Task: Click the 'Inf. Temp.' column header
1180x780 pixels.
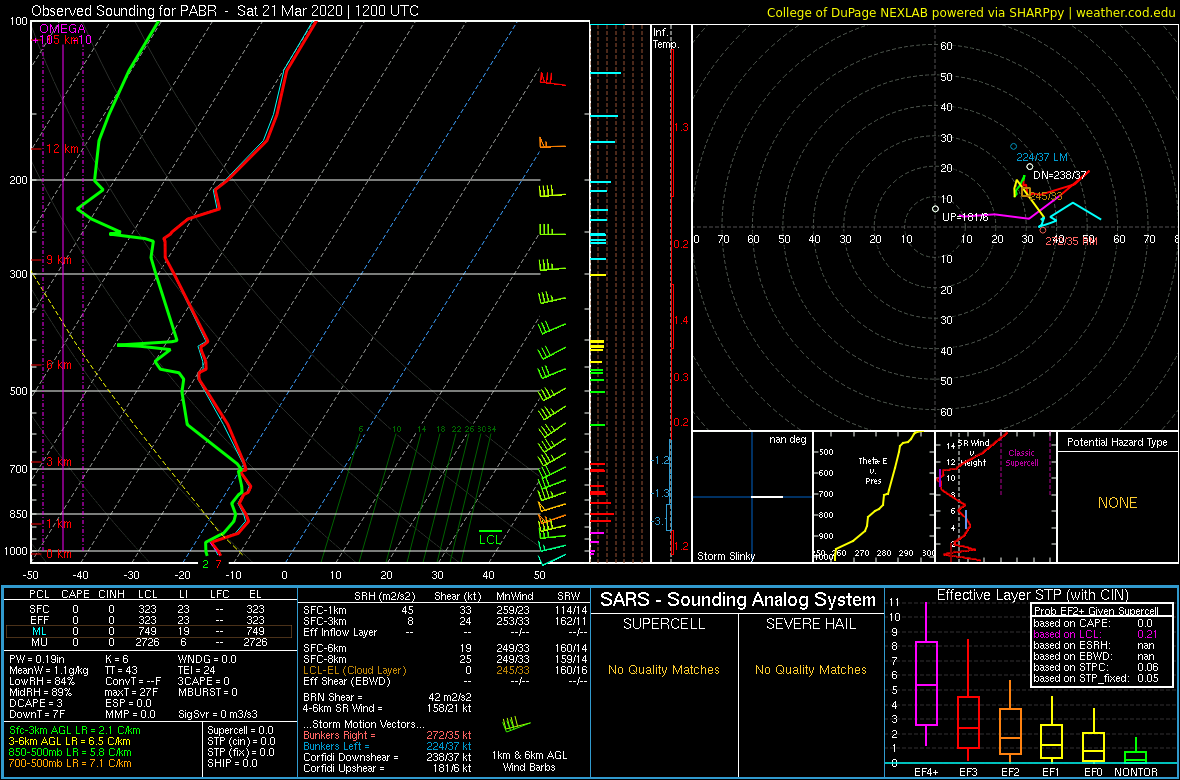Action: click(666, 38)
